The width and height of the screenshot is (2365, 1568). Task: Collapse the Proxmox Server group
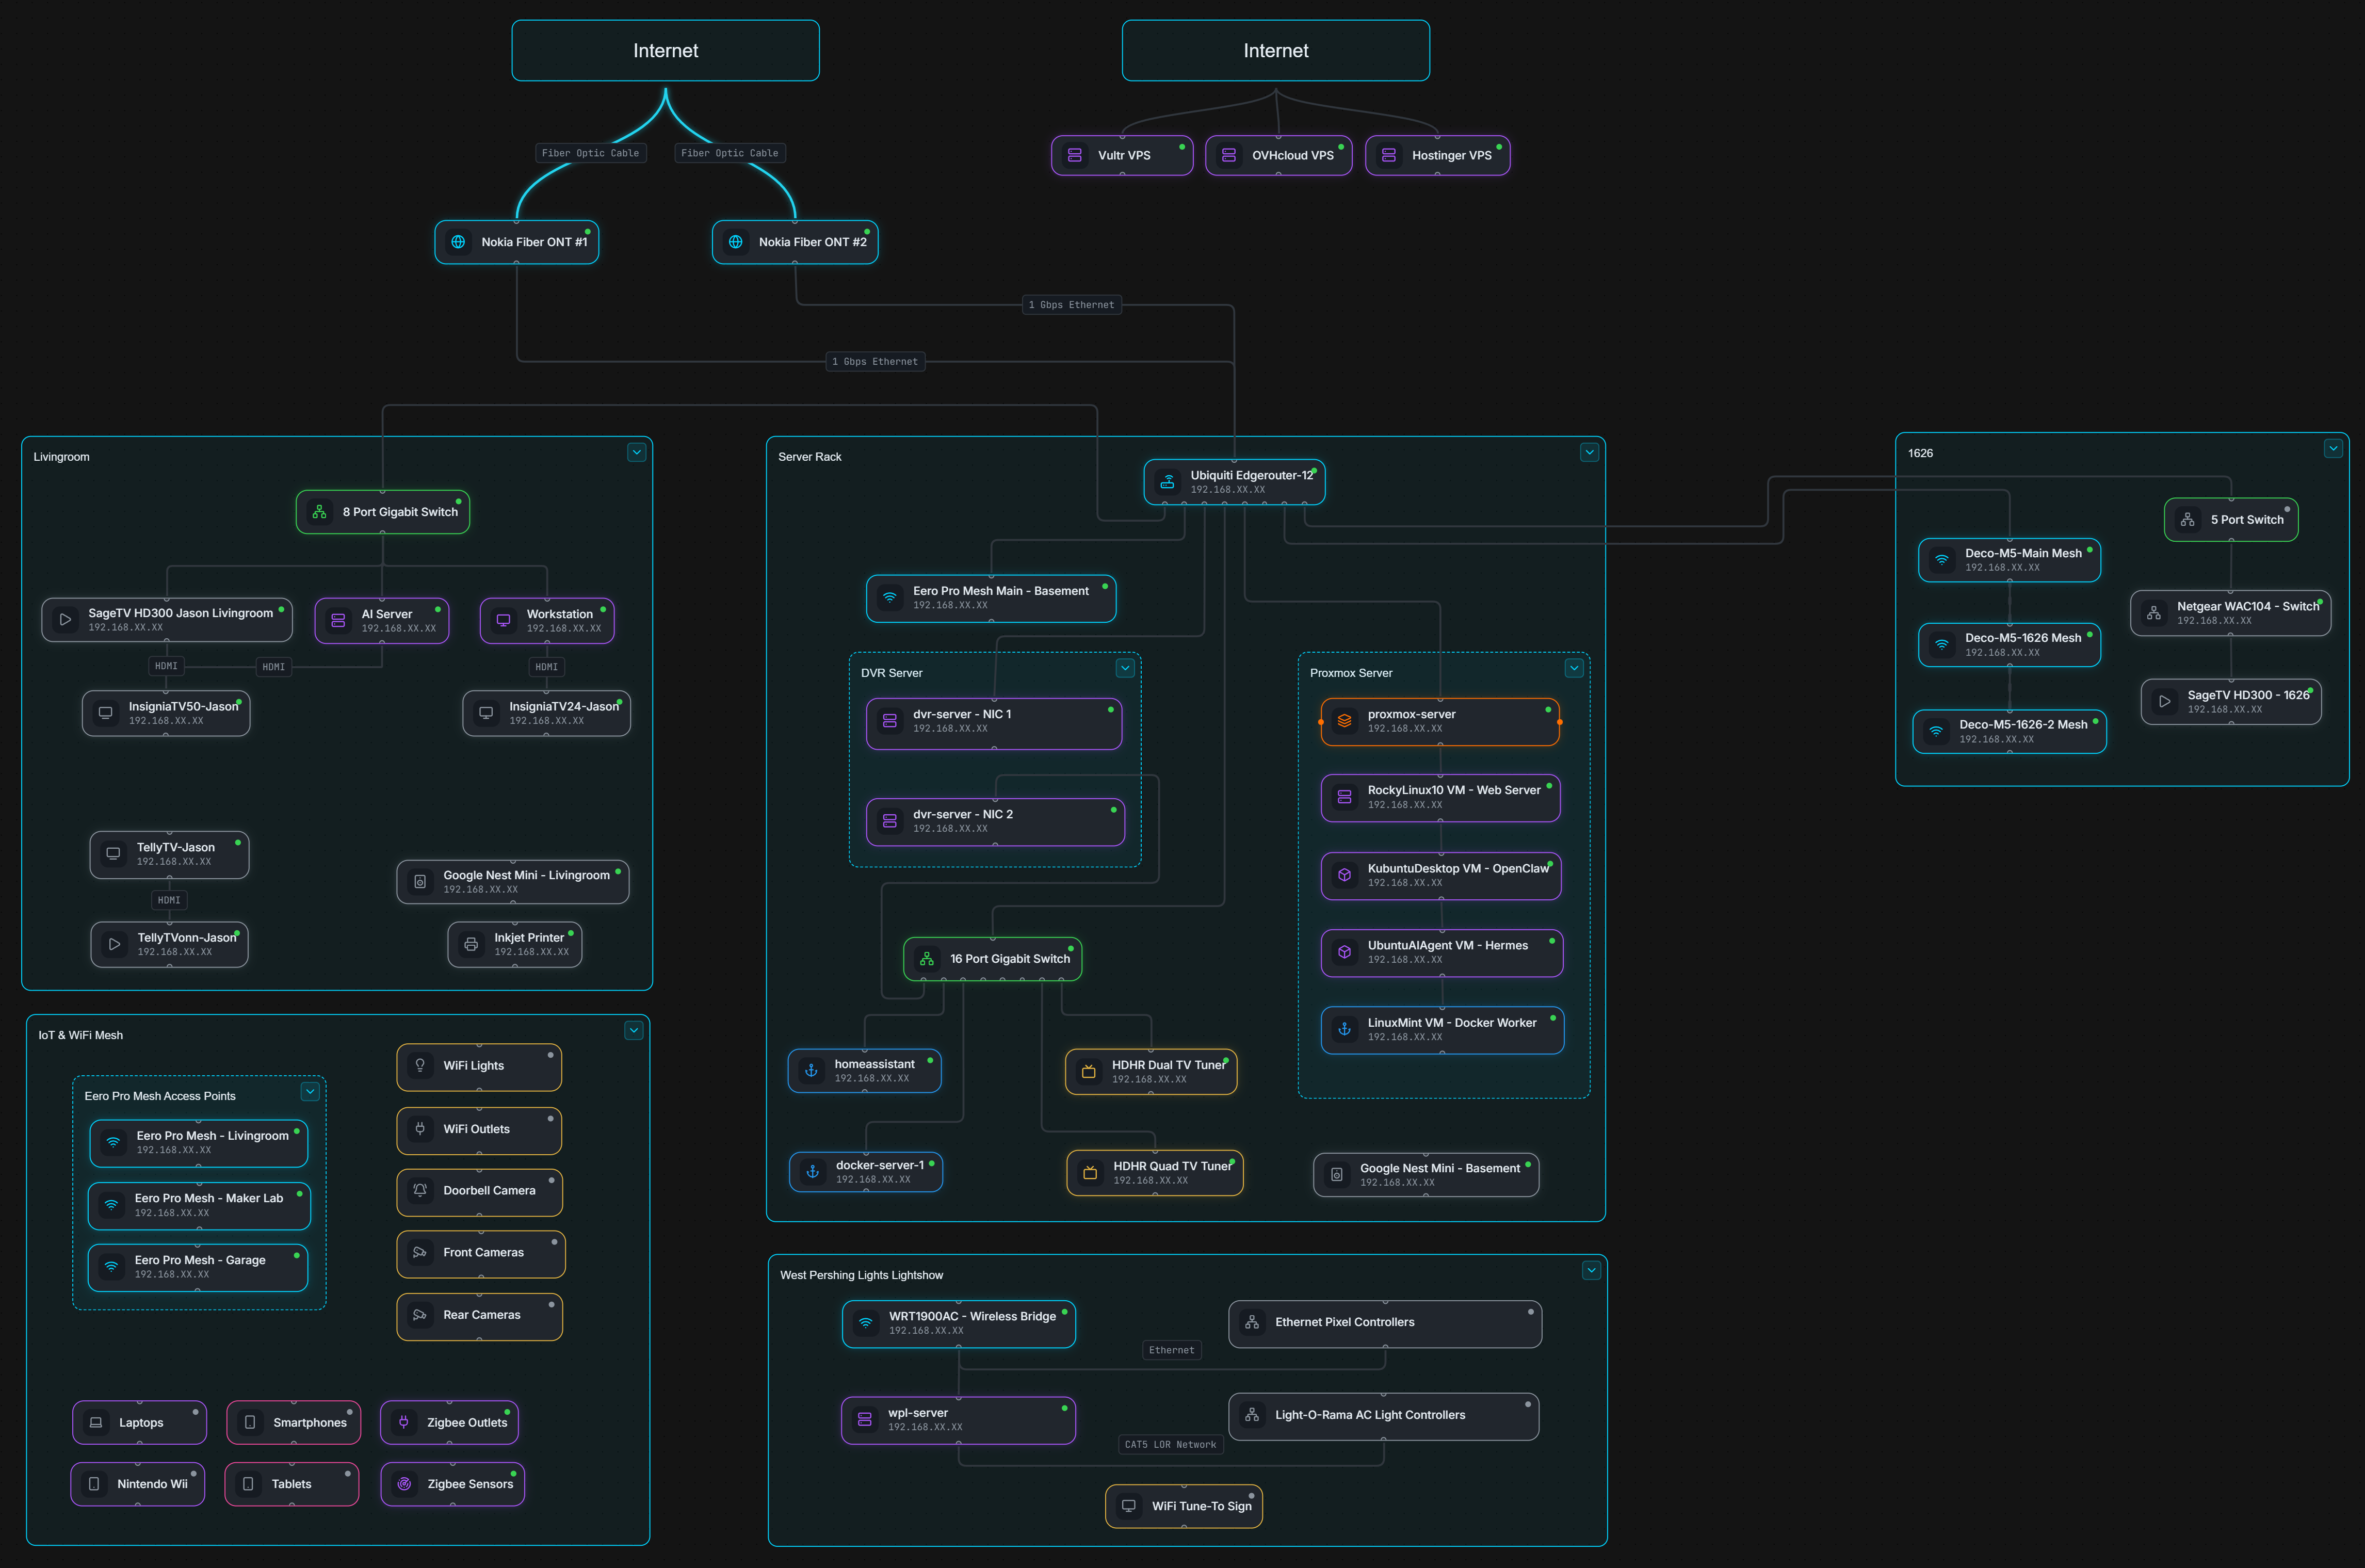(x=1574, y=669)
